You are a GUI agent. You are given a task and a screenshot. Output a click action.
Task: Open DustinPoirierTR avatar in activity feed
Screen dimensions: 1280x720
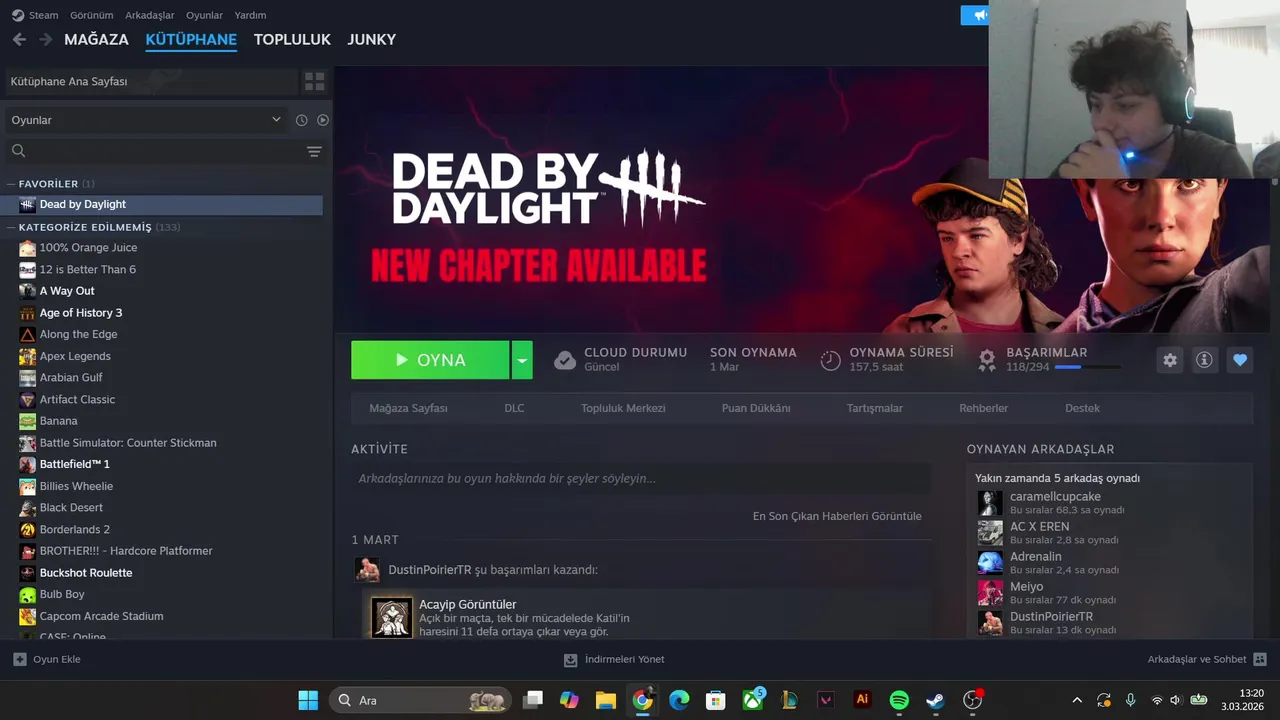point(368,570)
